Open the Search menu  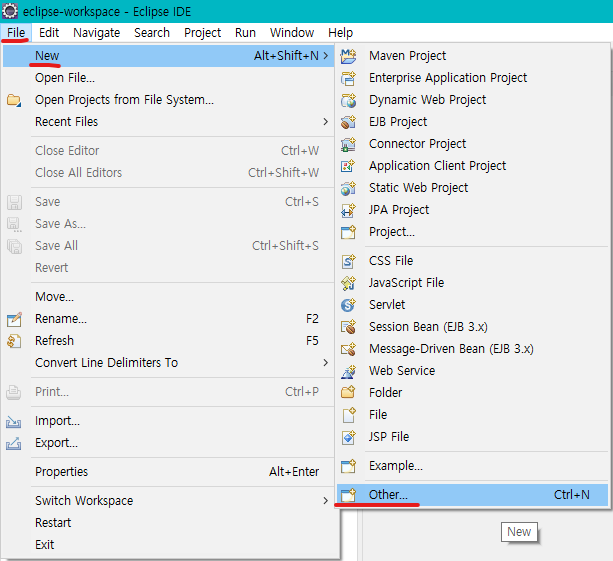(152, 33)
